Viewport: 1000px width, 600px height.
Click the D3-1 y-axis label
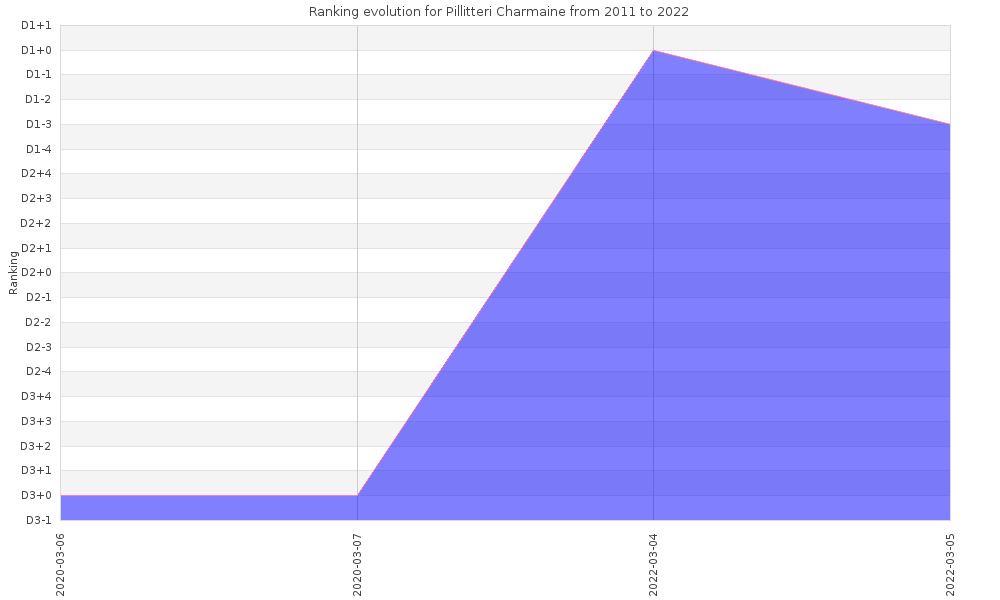coord(37,520)
